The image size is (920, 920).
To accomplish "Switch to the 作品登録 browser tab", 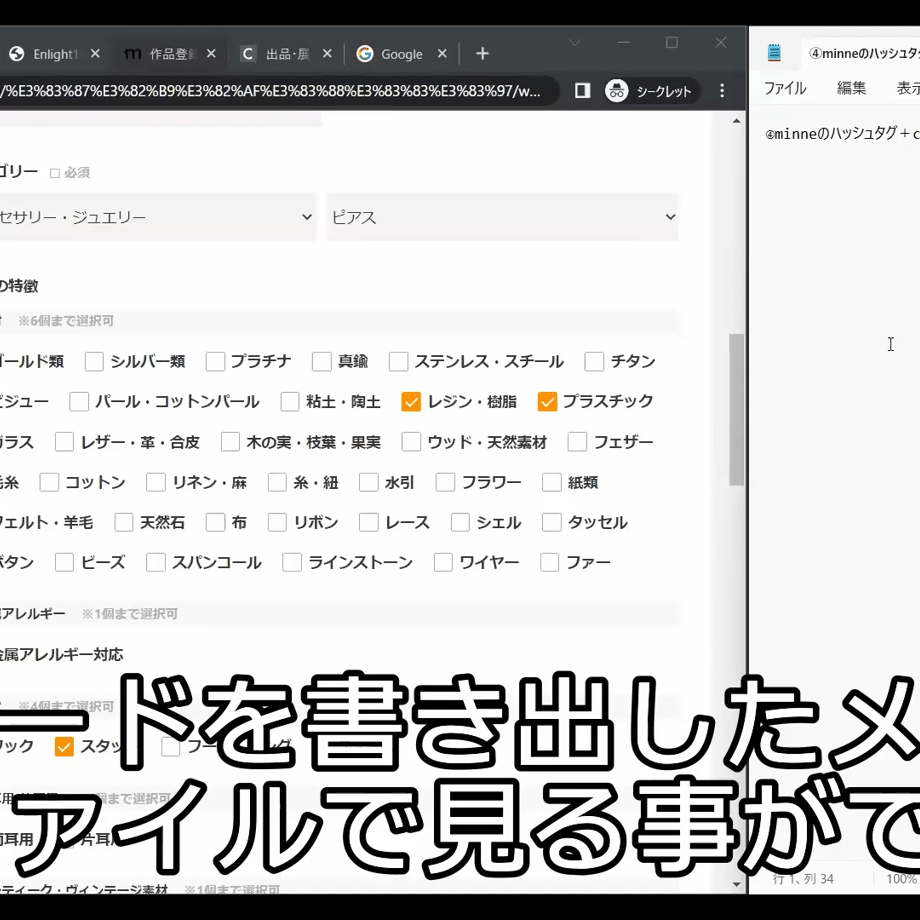I will [171, 54].
